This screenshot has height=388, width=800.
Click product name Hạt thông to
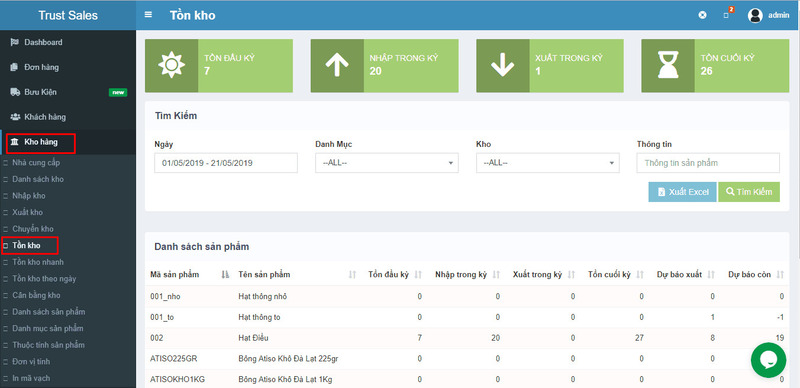(x=259, y=317)
